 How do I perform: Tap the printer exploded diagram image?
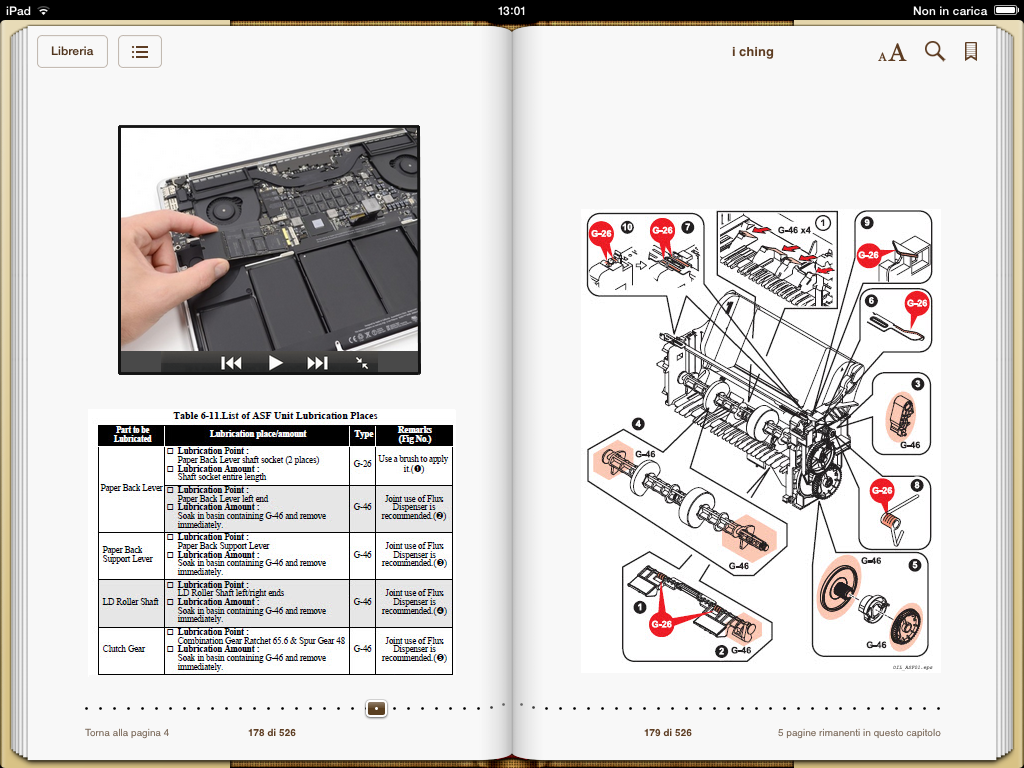click(760, 440)
